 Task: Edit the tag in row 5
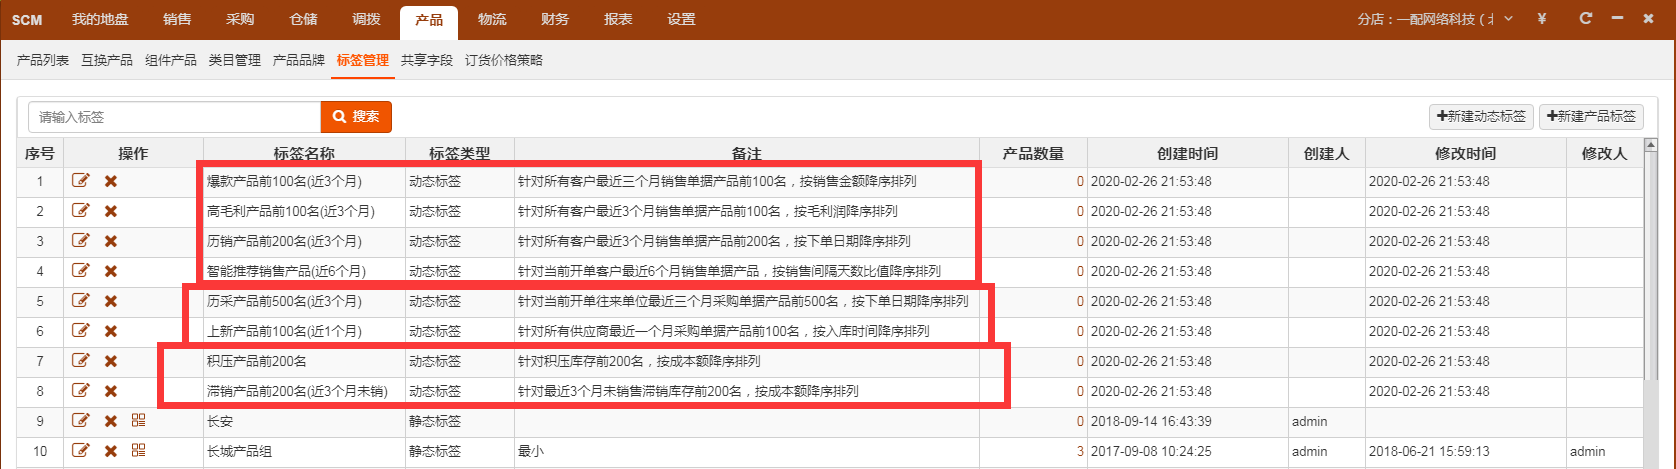click(x=81, y=302)
